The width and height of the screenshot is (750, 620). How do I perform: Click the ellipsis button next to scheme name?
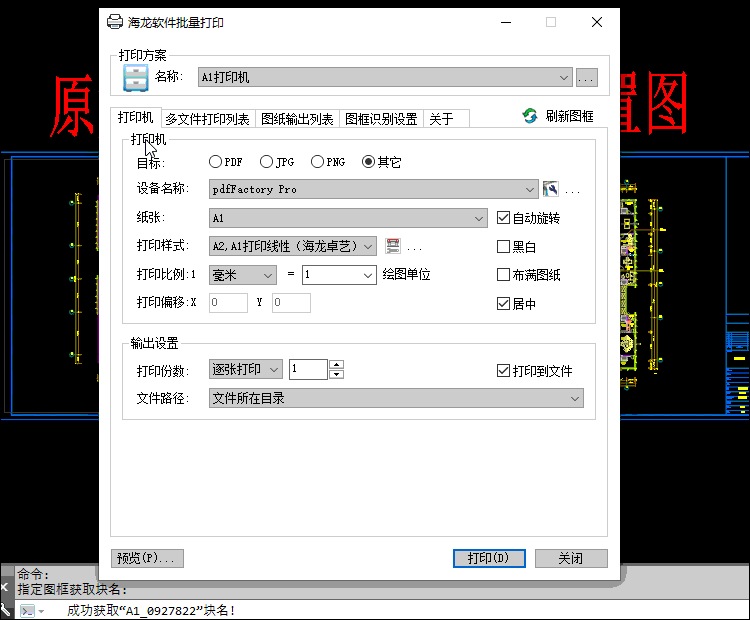[587, 77]
